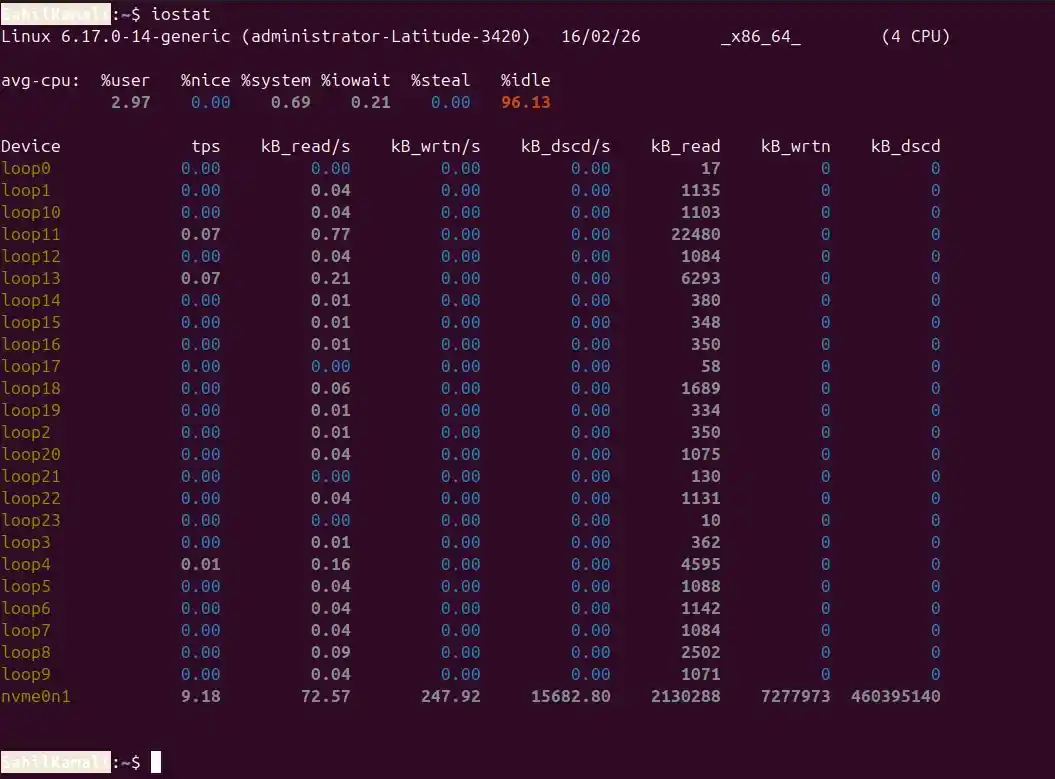1055x779 pixels.
Task: Click the loop11 device name
Action: point(30,235)
